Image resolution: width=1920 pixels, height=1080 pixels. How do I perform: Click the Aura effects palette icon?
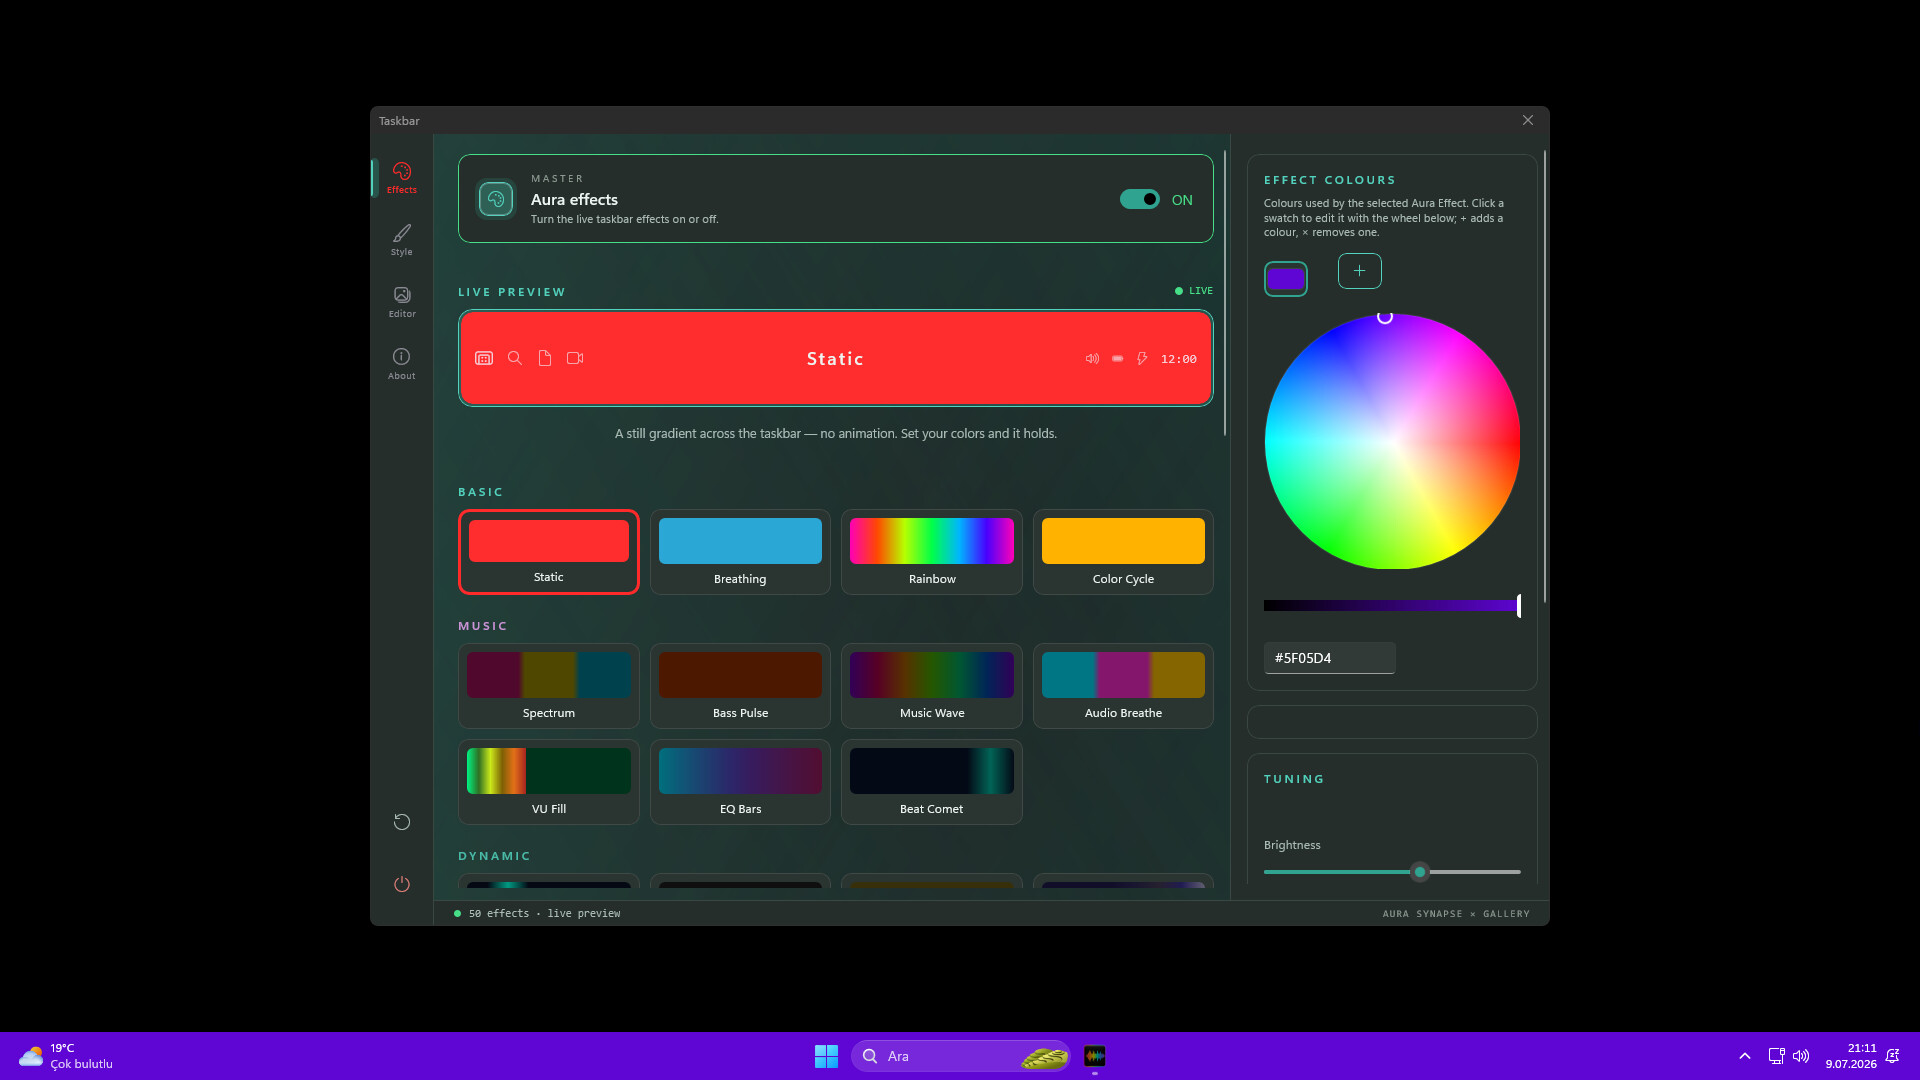pos(496,199)
